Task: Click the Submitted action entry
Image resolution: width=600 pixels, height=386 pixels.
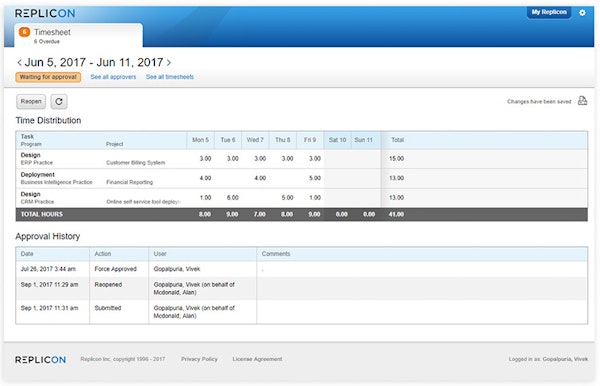Action: [108, 308]
